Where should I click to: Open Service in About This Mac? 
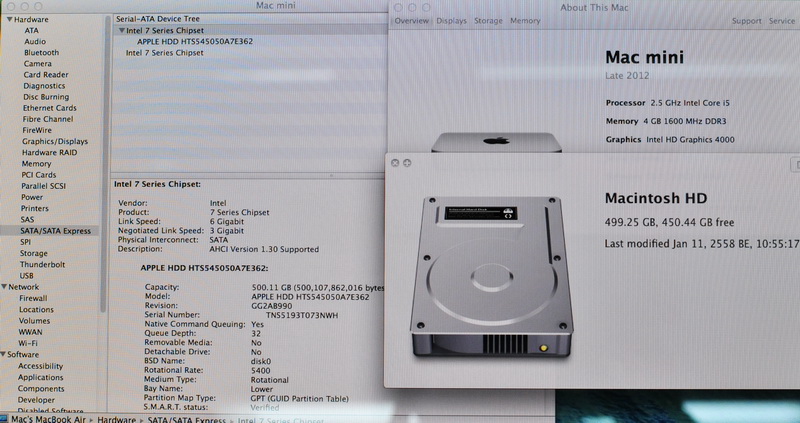point(782,21)
